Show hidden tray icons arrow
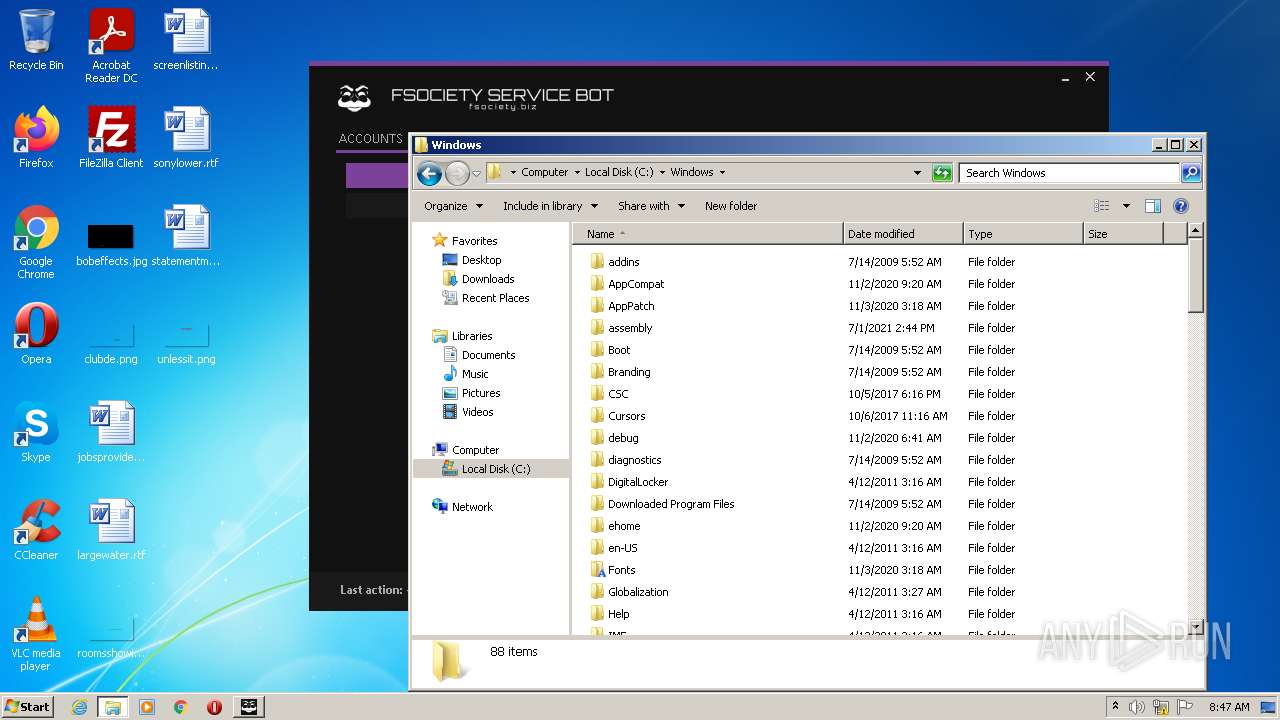This screenshot has height=720, width=1280. point(1115,707)
